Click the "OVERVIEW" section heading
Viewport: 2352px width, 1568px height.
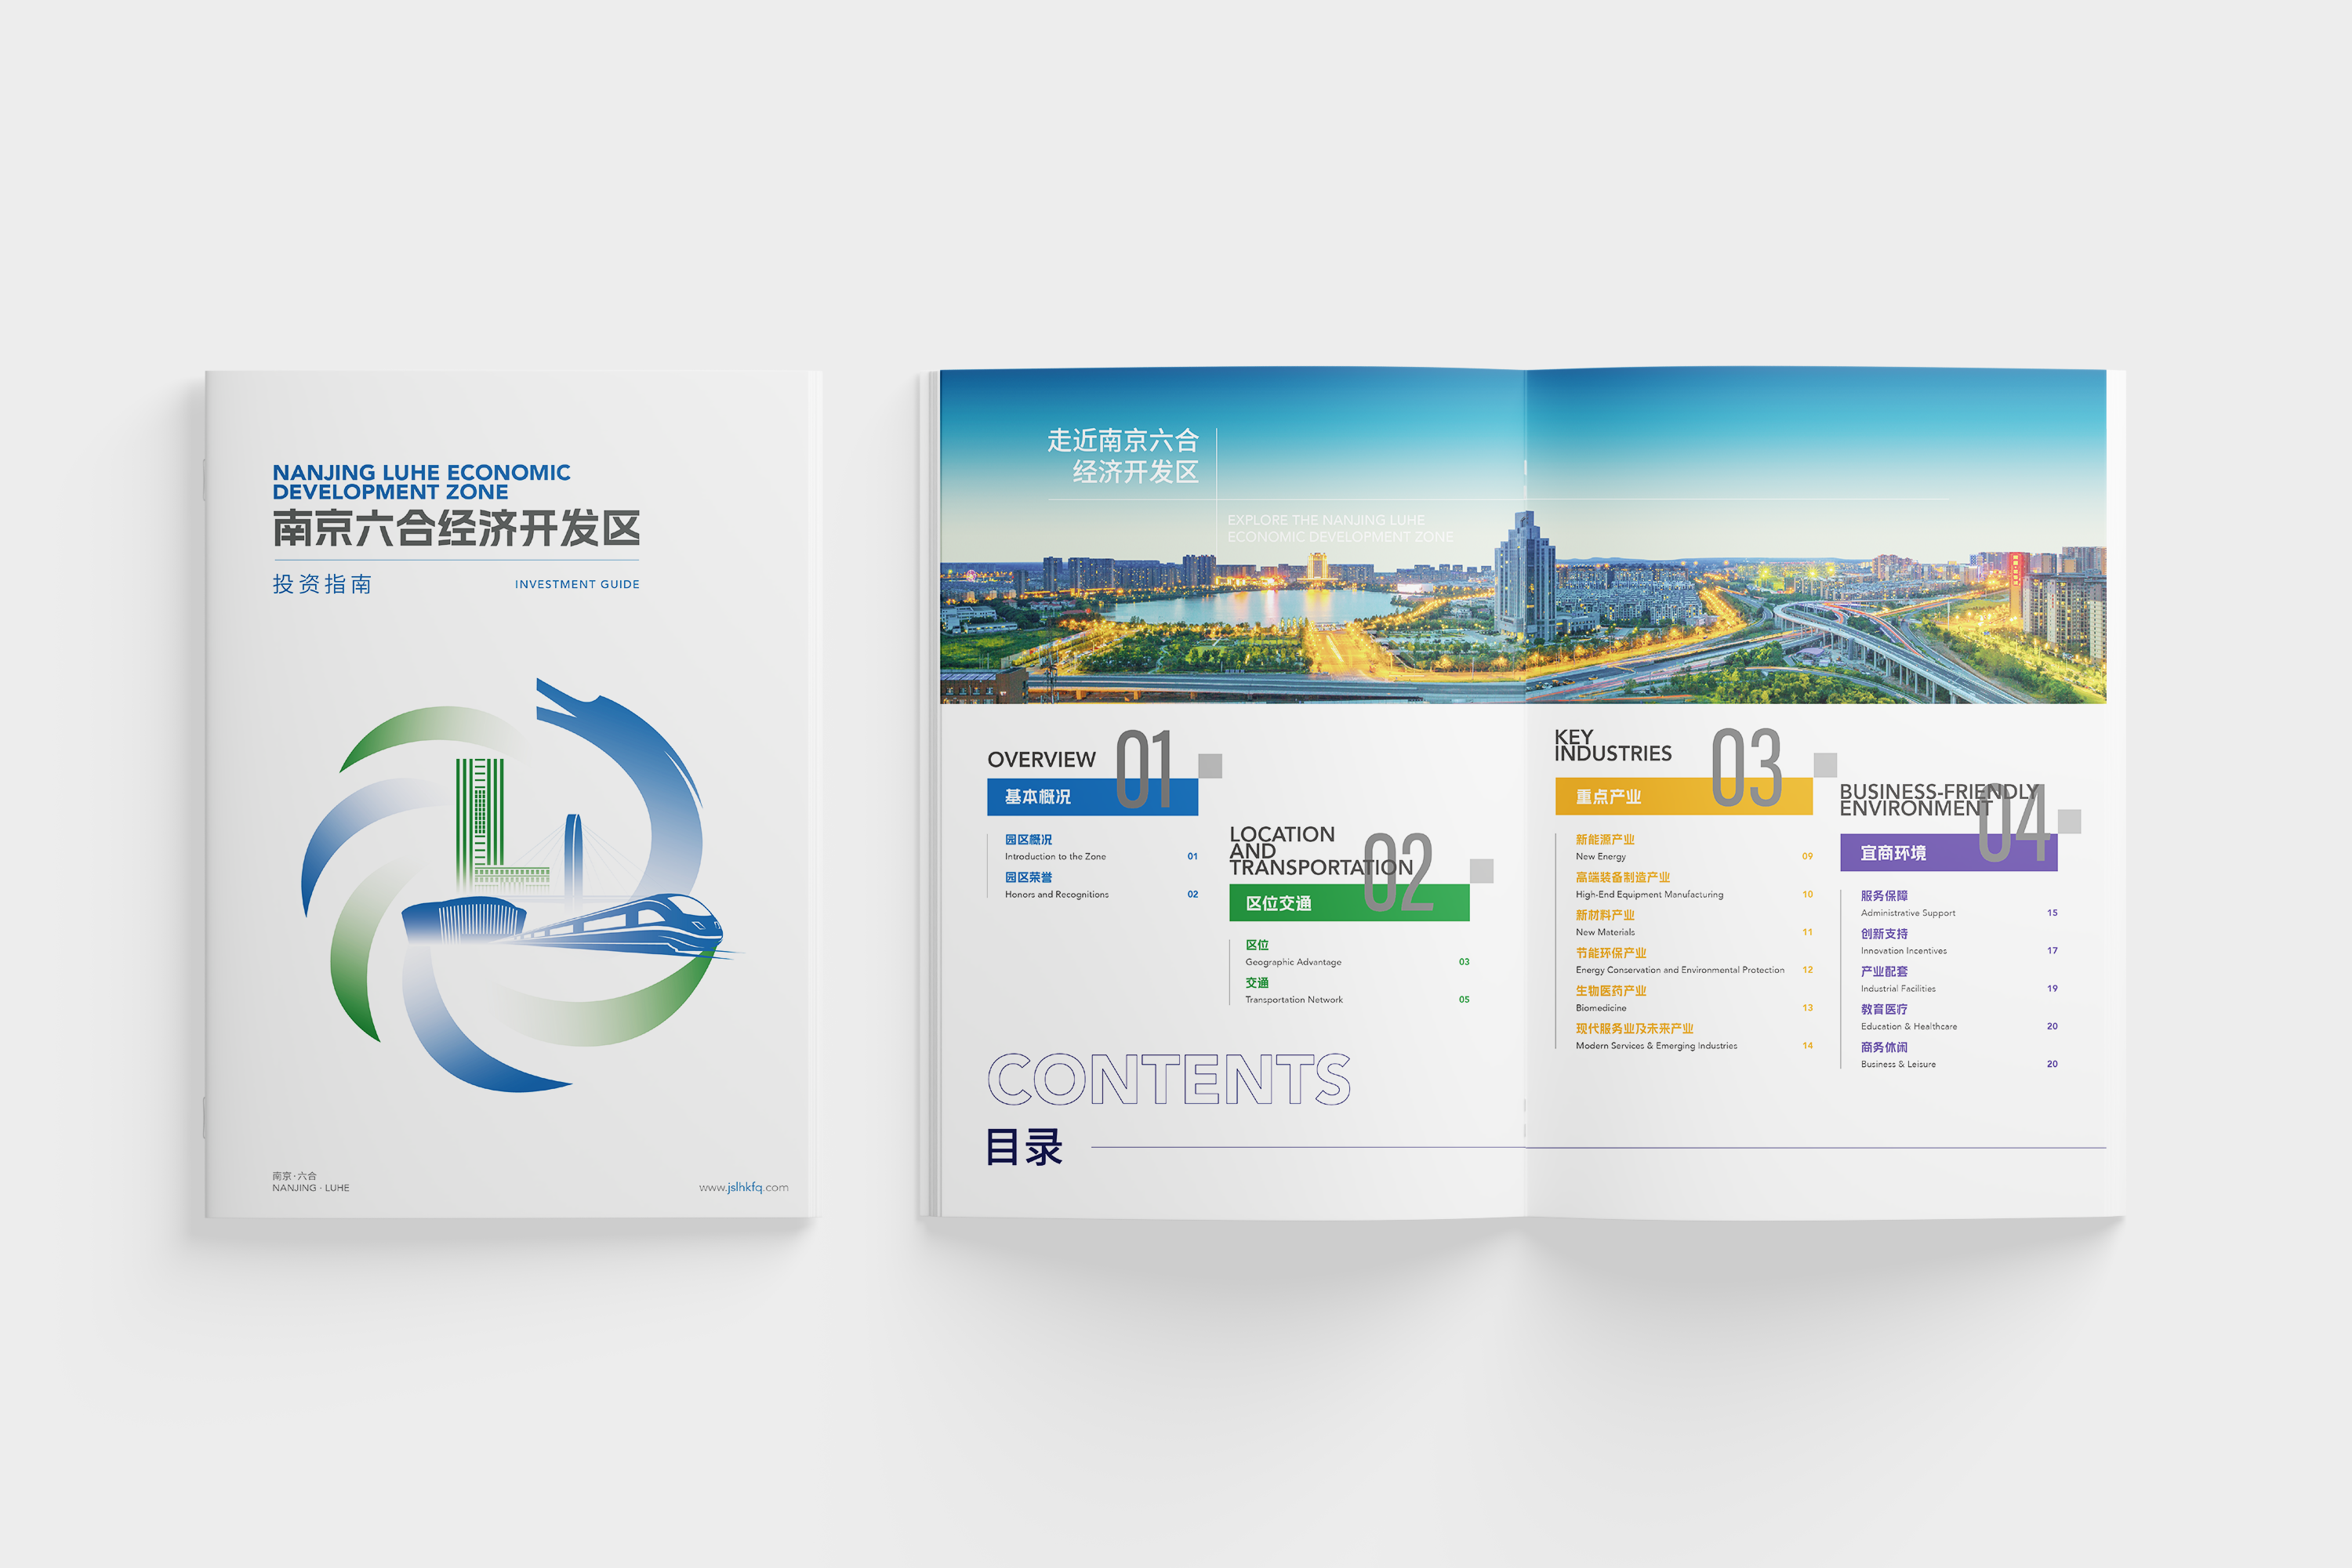pos(1041,759)
